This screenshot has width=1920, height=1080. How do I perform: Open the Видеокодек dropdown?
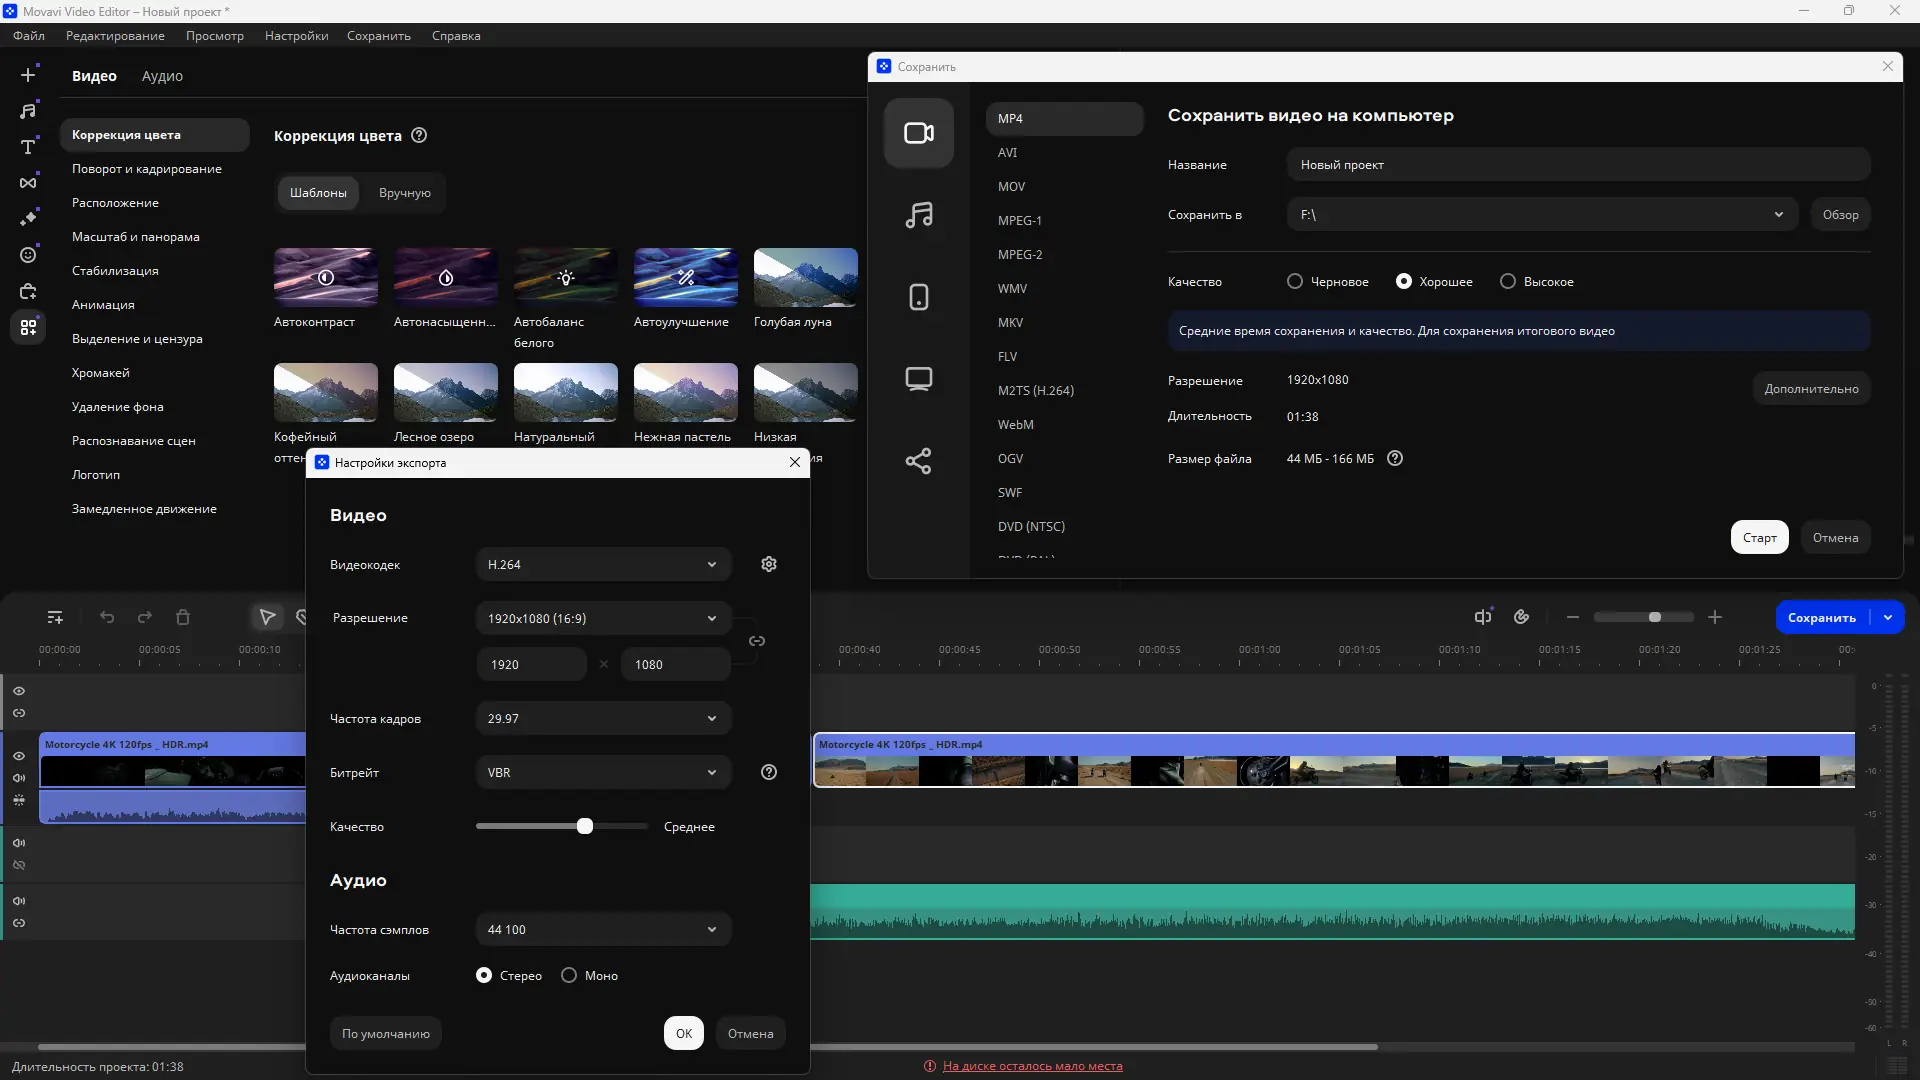tap(602, 564)
